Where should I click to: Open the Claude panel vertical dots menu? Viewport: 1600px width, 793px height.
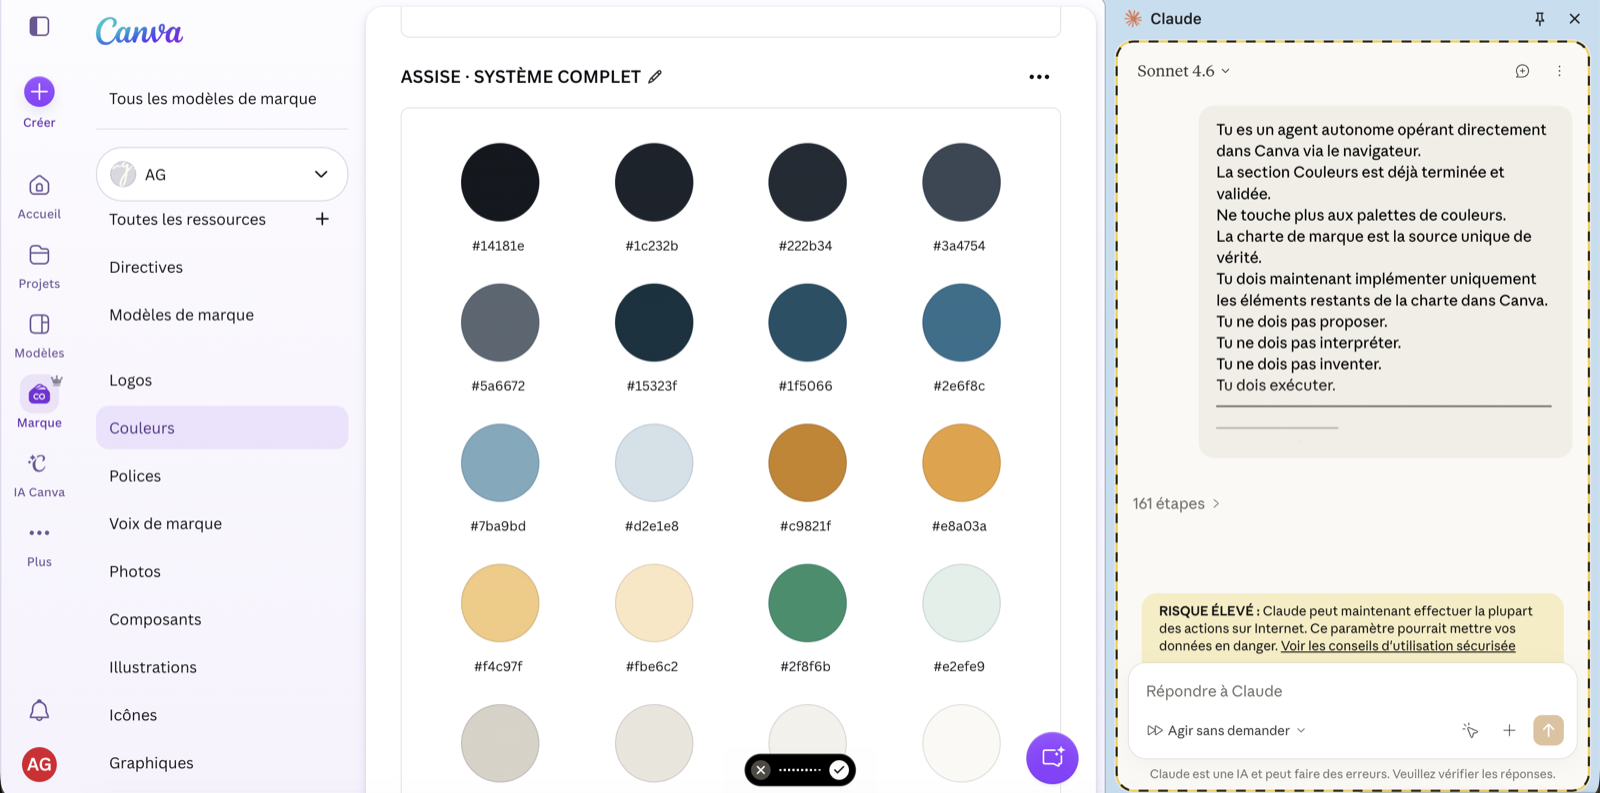pyautogui.click(x=1559, y=71)
